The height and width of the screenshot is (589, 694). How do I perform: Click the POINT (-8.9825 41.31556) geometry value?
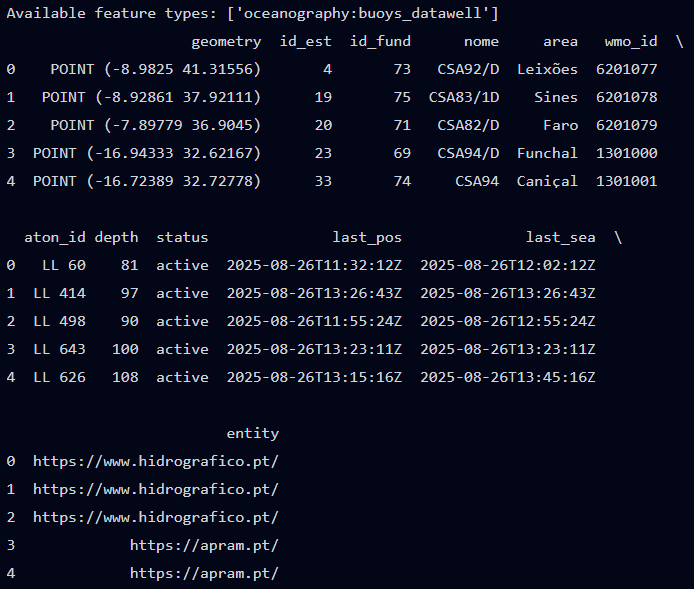[155, 69]
